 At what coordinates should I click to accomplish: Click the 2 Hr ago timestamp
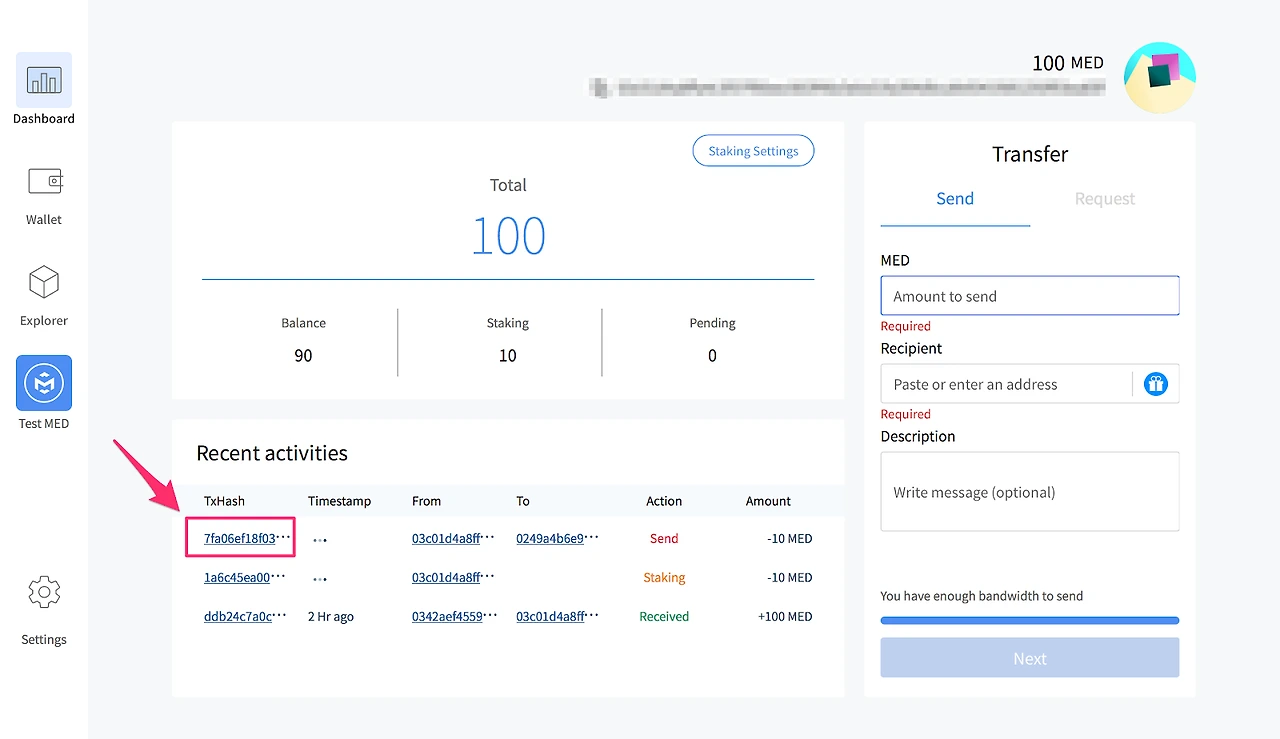(x=331, y=616)
